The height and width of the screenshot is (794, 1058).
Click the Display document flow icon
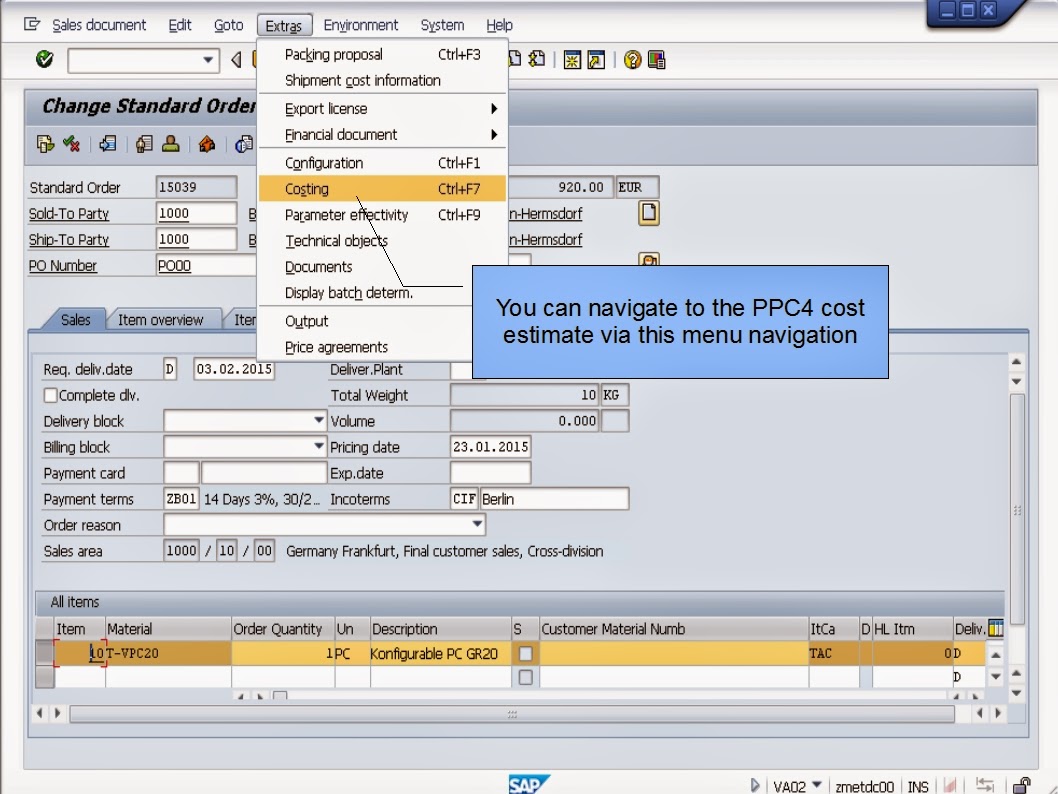point(45,144)
